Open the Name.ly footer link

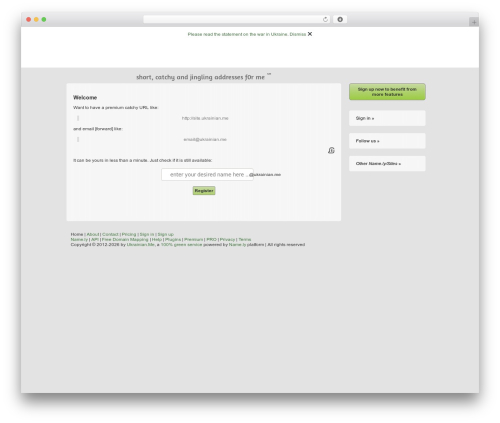pyautogui.click(x=79, y=239)
